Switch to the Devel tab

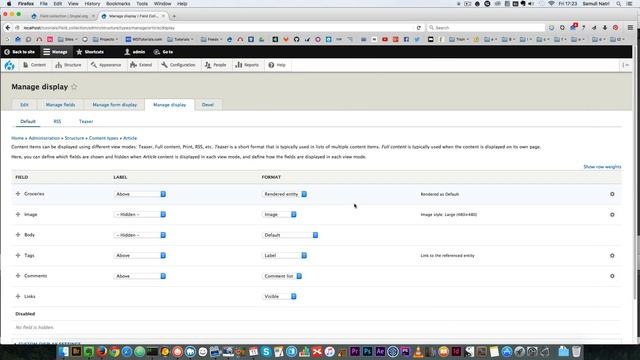click(x=208, y=105)
